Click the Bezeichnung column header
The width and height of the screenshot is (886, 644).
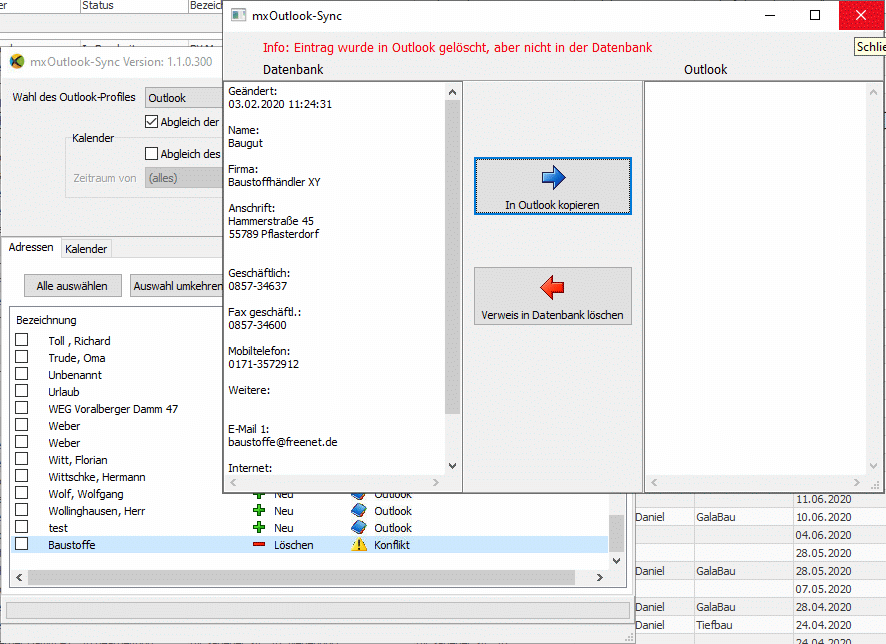pos(46,320)
